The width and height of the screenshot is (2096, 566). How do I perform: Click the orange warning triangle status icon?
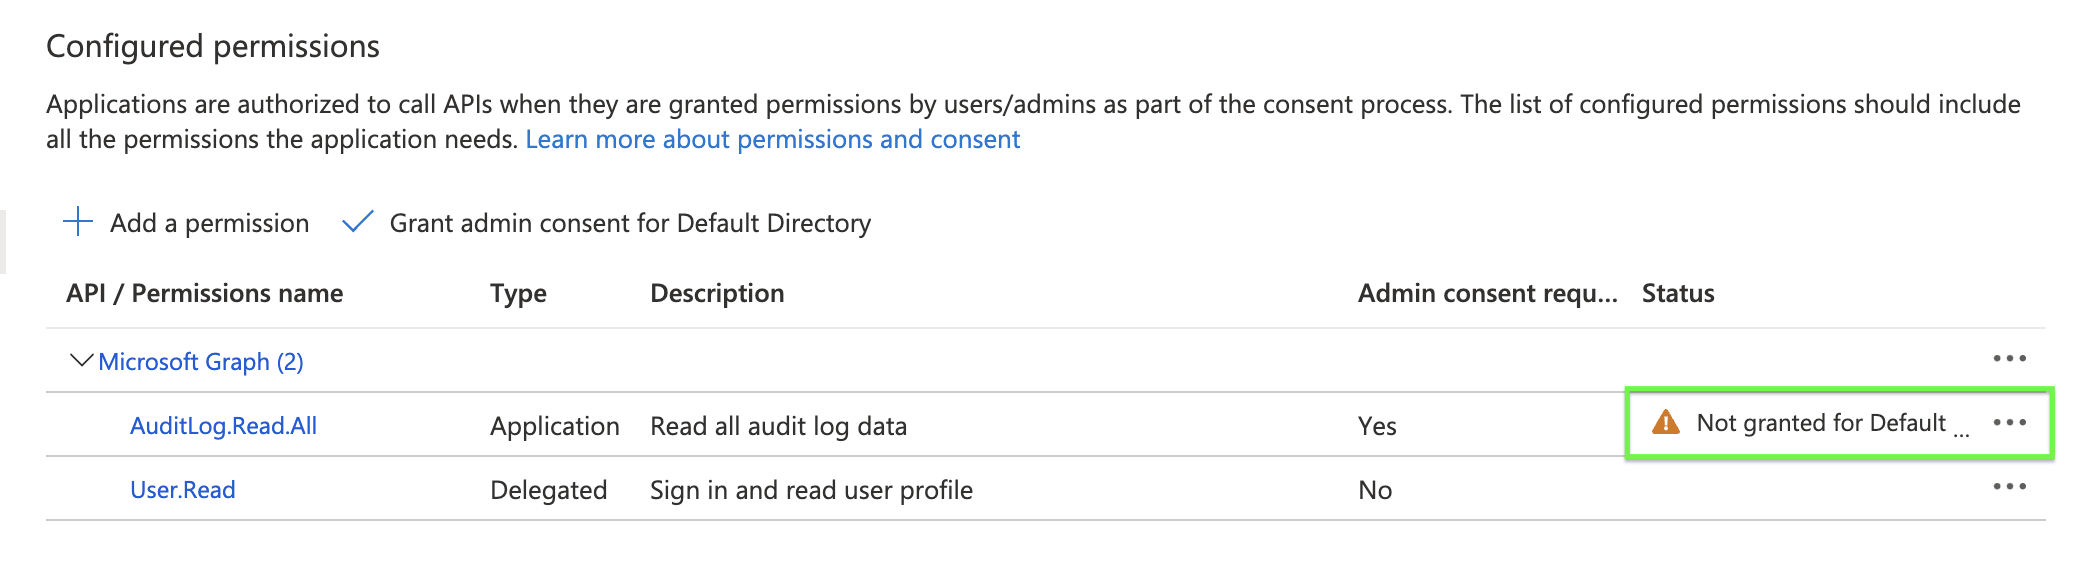pos(1665,423)
